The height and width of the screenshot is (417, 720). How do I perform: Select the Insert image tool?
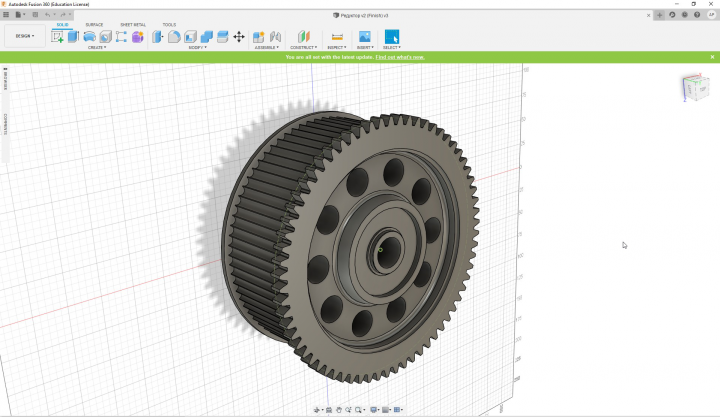tap(365, 37)
